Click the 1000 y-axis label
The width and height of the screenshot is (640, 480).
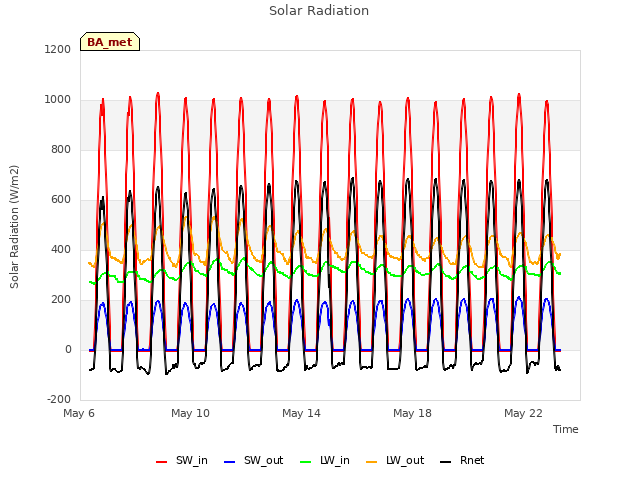[58, 100]
